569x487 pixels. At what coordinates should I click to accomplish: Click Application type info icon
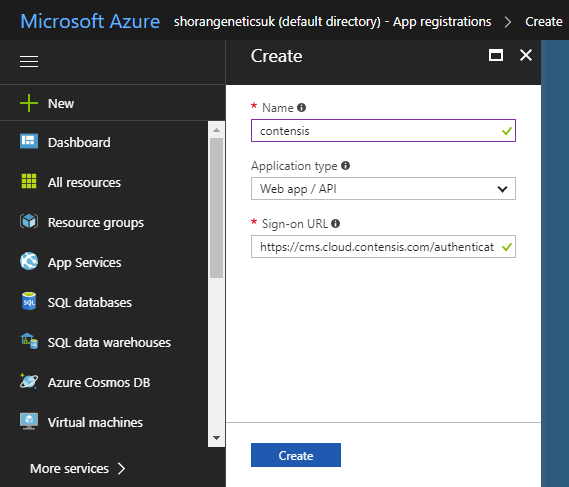coord(345,165)
